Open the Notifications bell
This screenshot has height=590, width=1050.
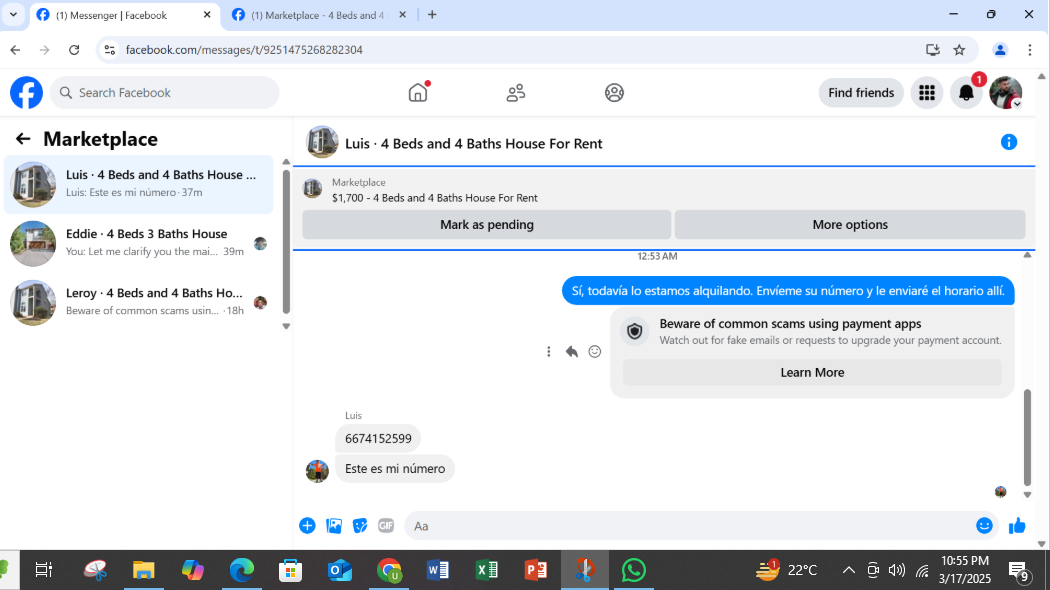pos(966,92)
